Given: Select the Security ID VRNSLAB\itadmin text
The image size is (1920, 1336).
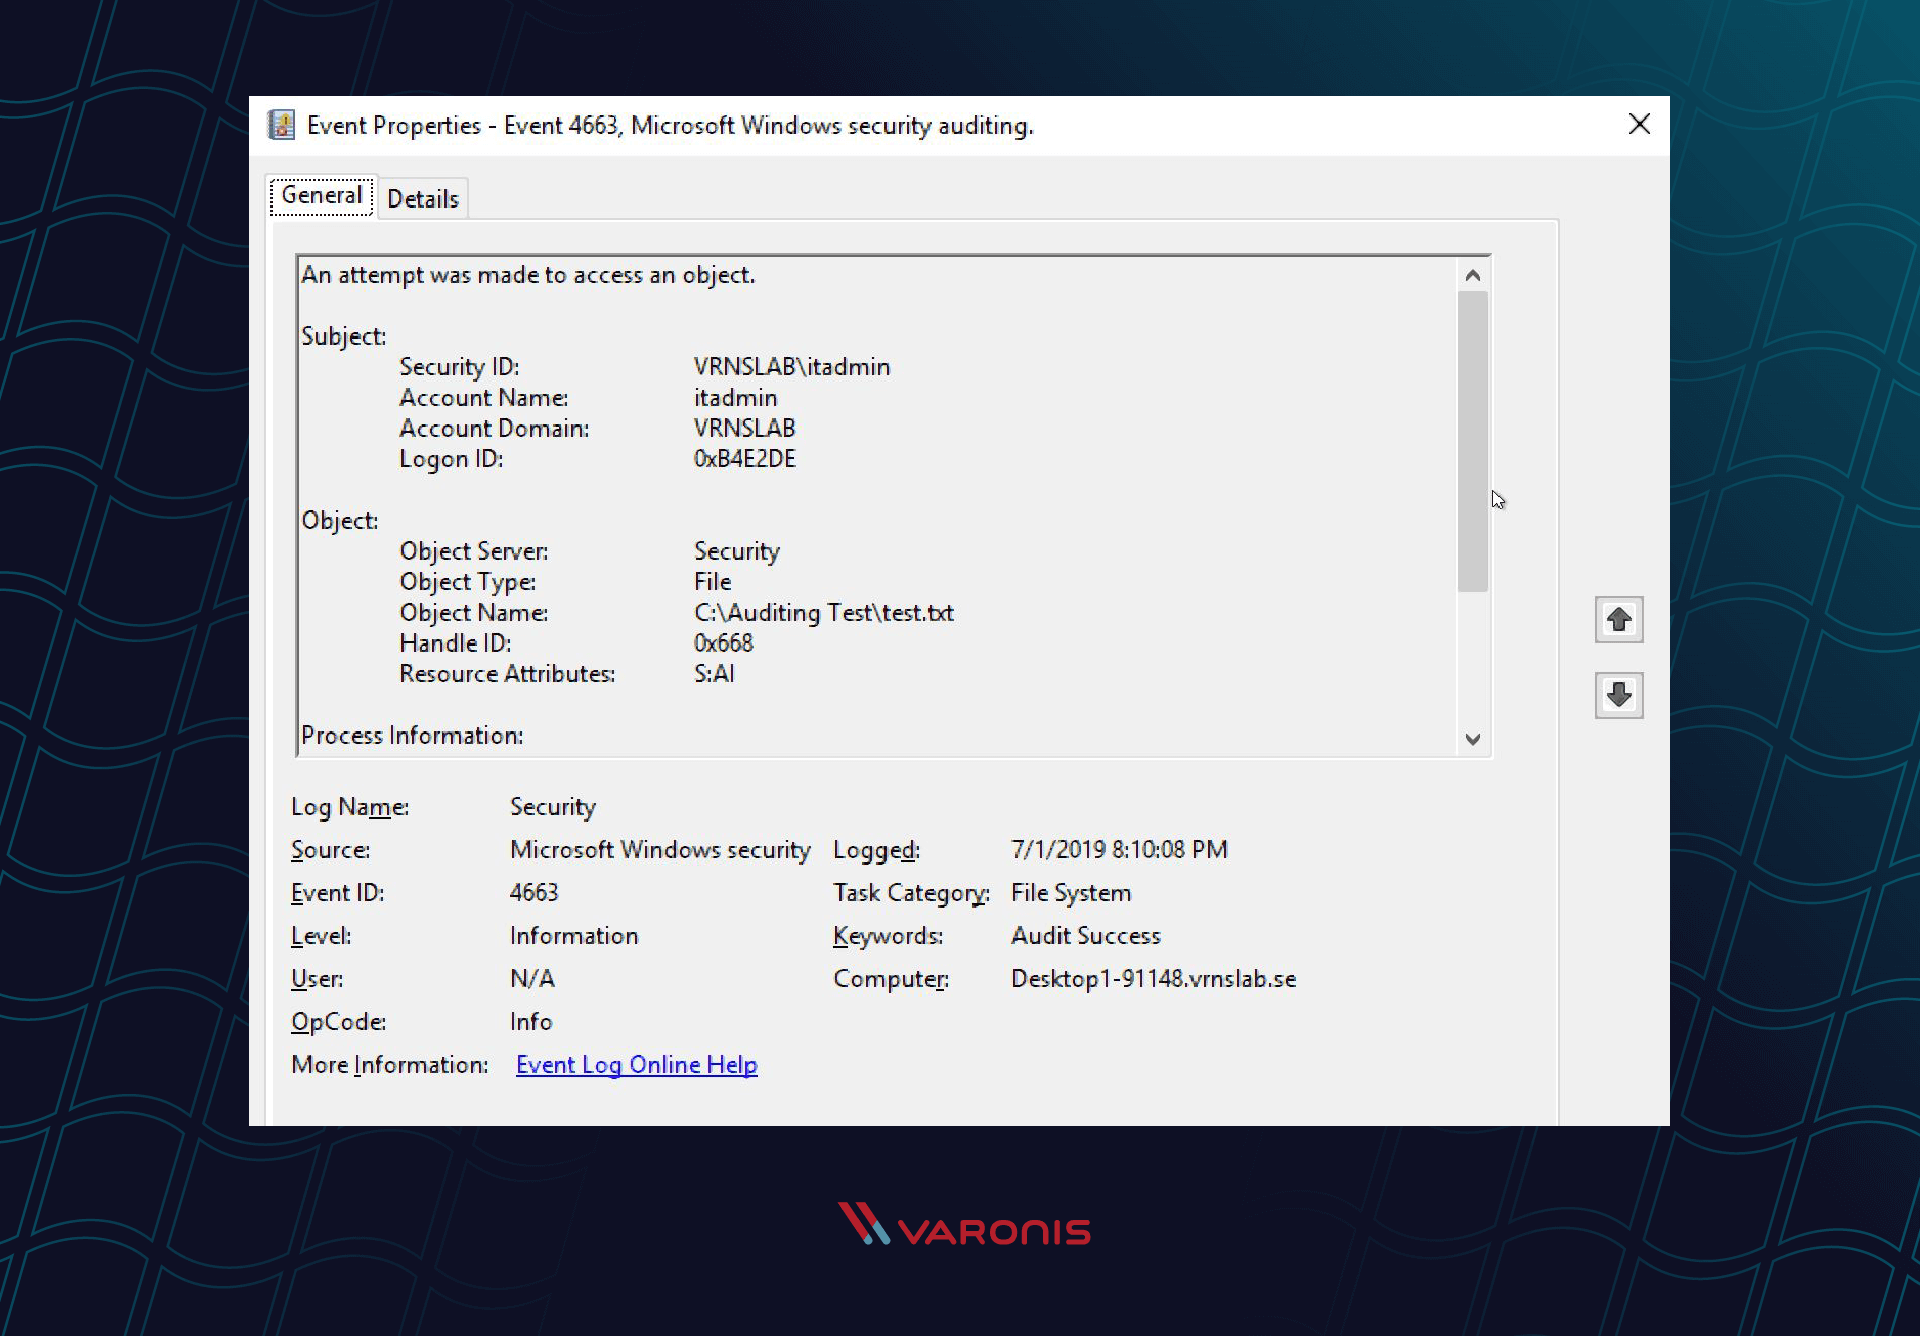Looking at the screenshot, I should click(x=791, y=366).
